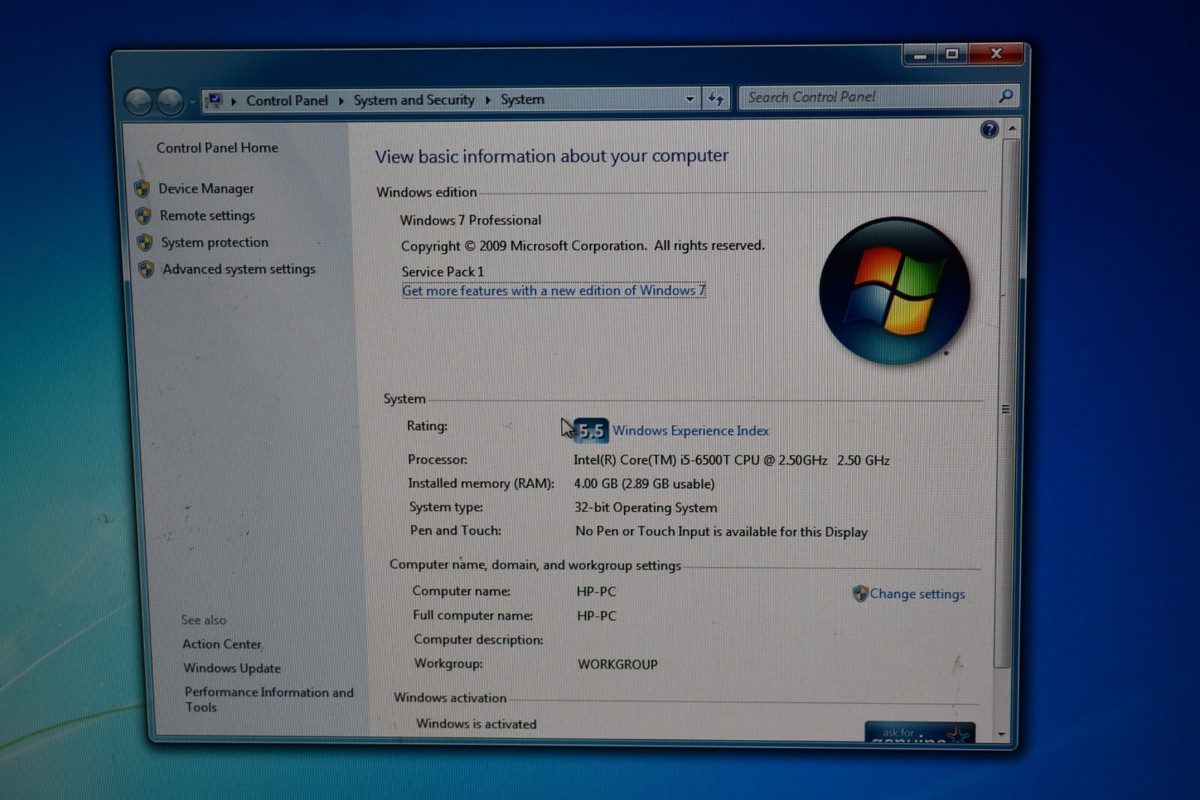Open Windows Update under See also
This screenshot has height=800, width=1200.
pyautogui.click(x=231, y=668)
